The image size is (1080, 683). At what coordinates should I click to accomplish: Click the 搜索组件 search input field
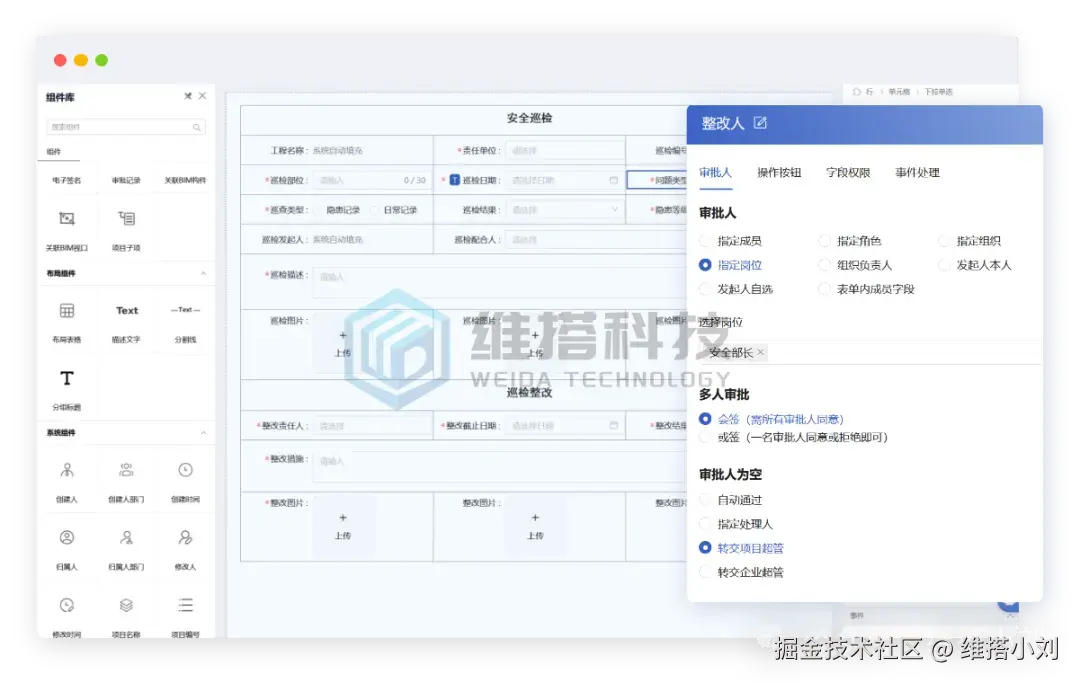[120, 127]
